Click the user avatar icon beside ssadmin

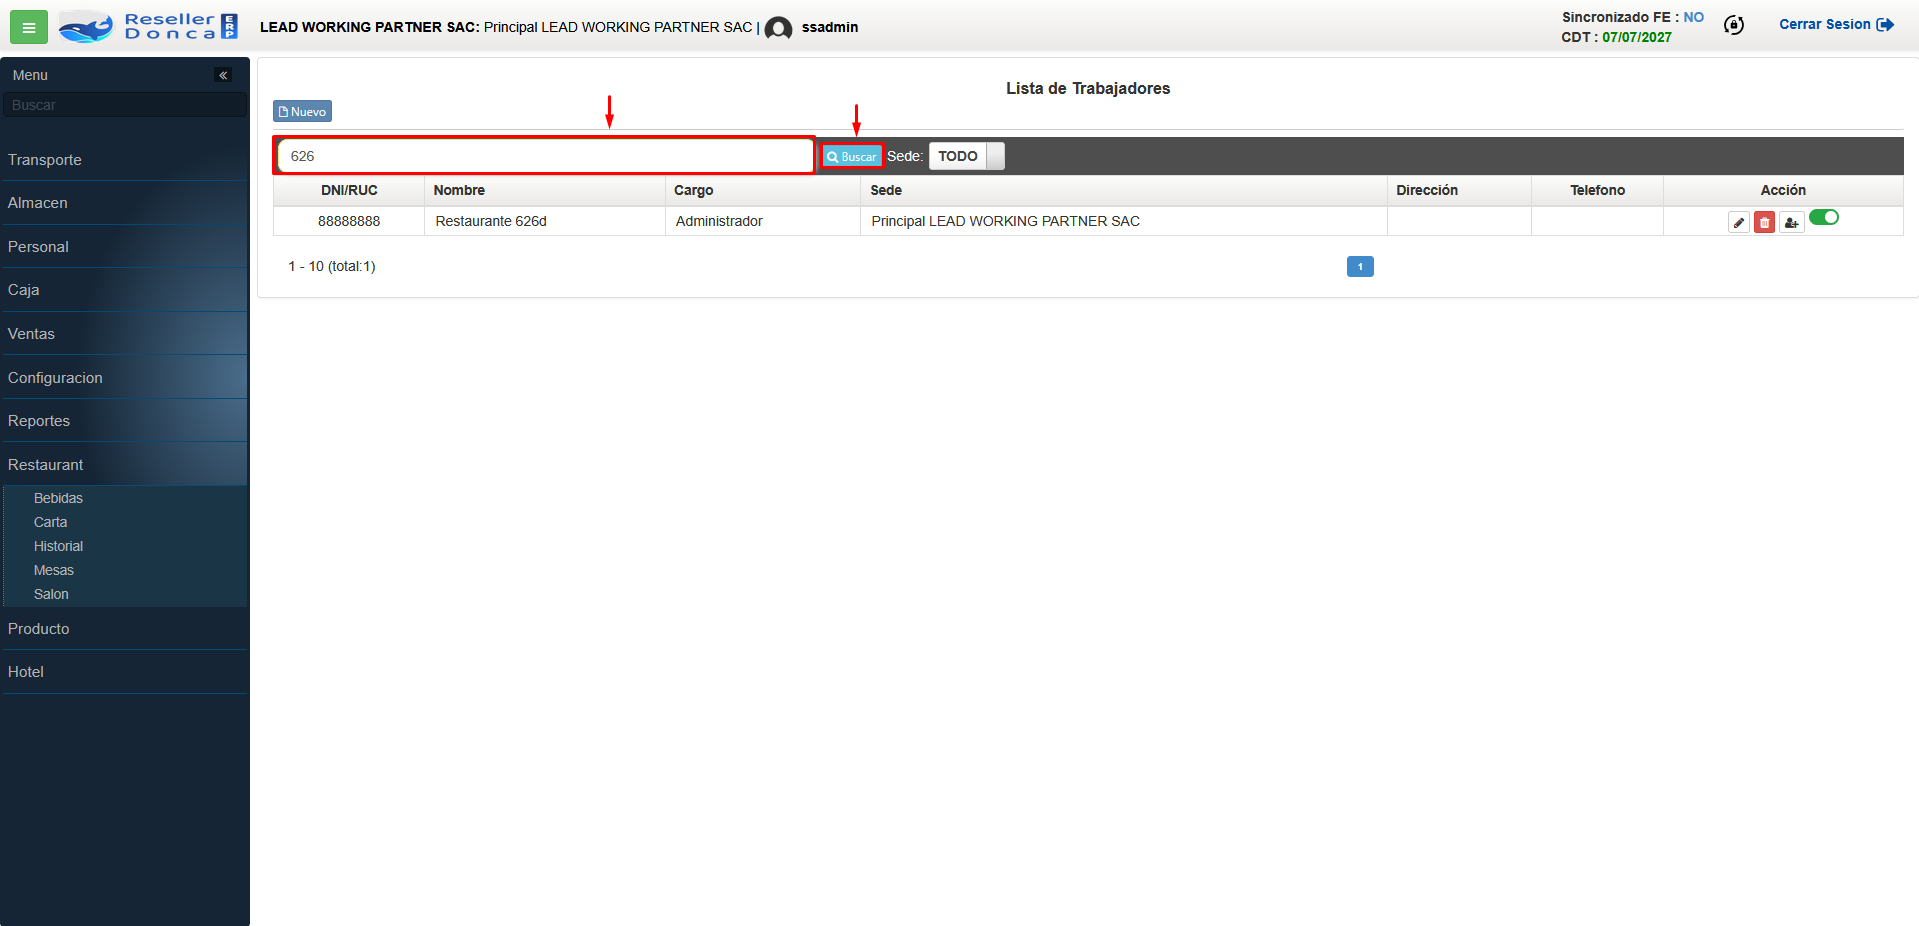(778, 28)
